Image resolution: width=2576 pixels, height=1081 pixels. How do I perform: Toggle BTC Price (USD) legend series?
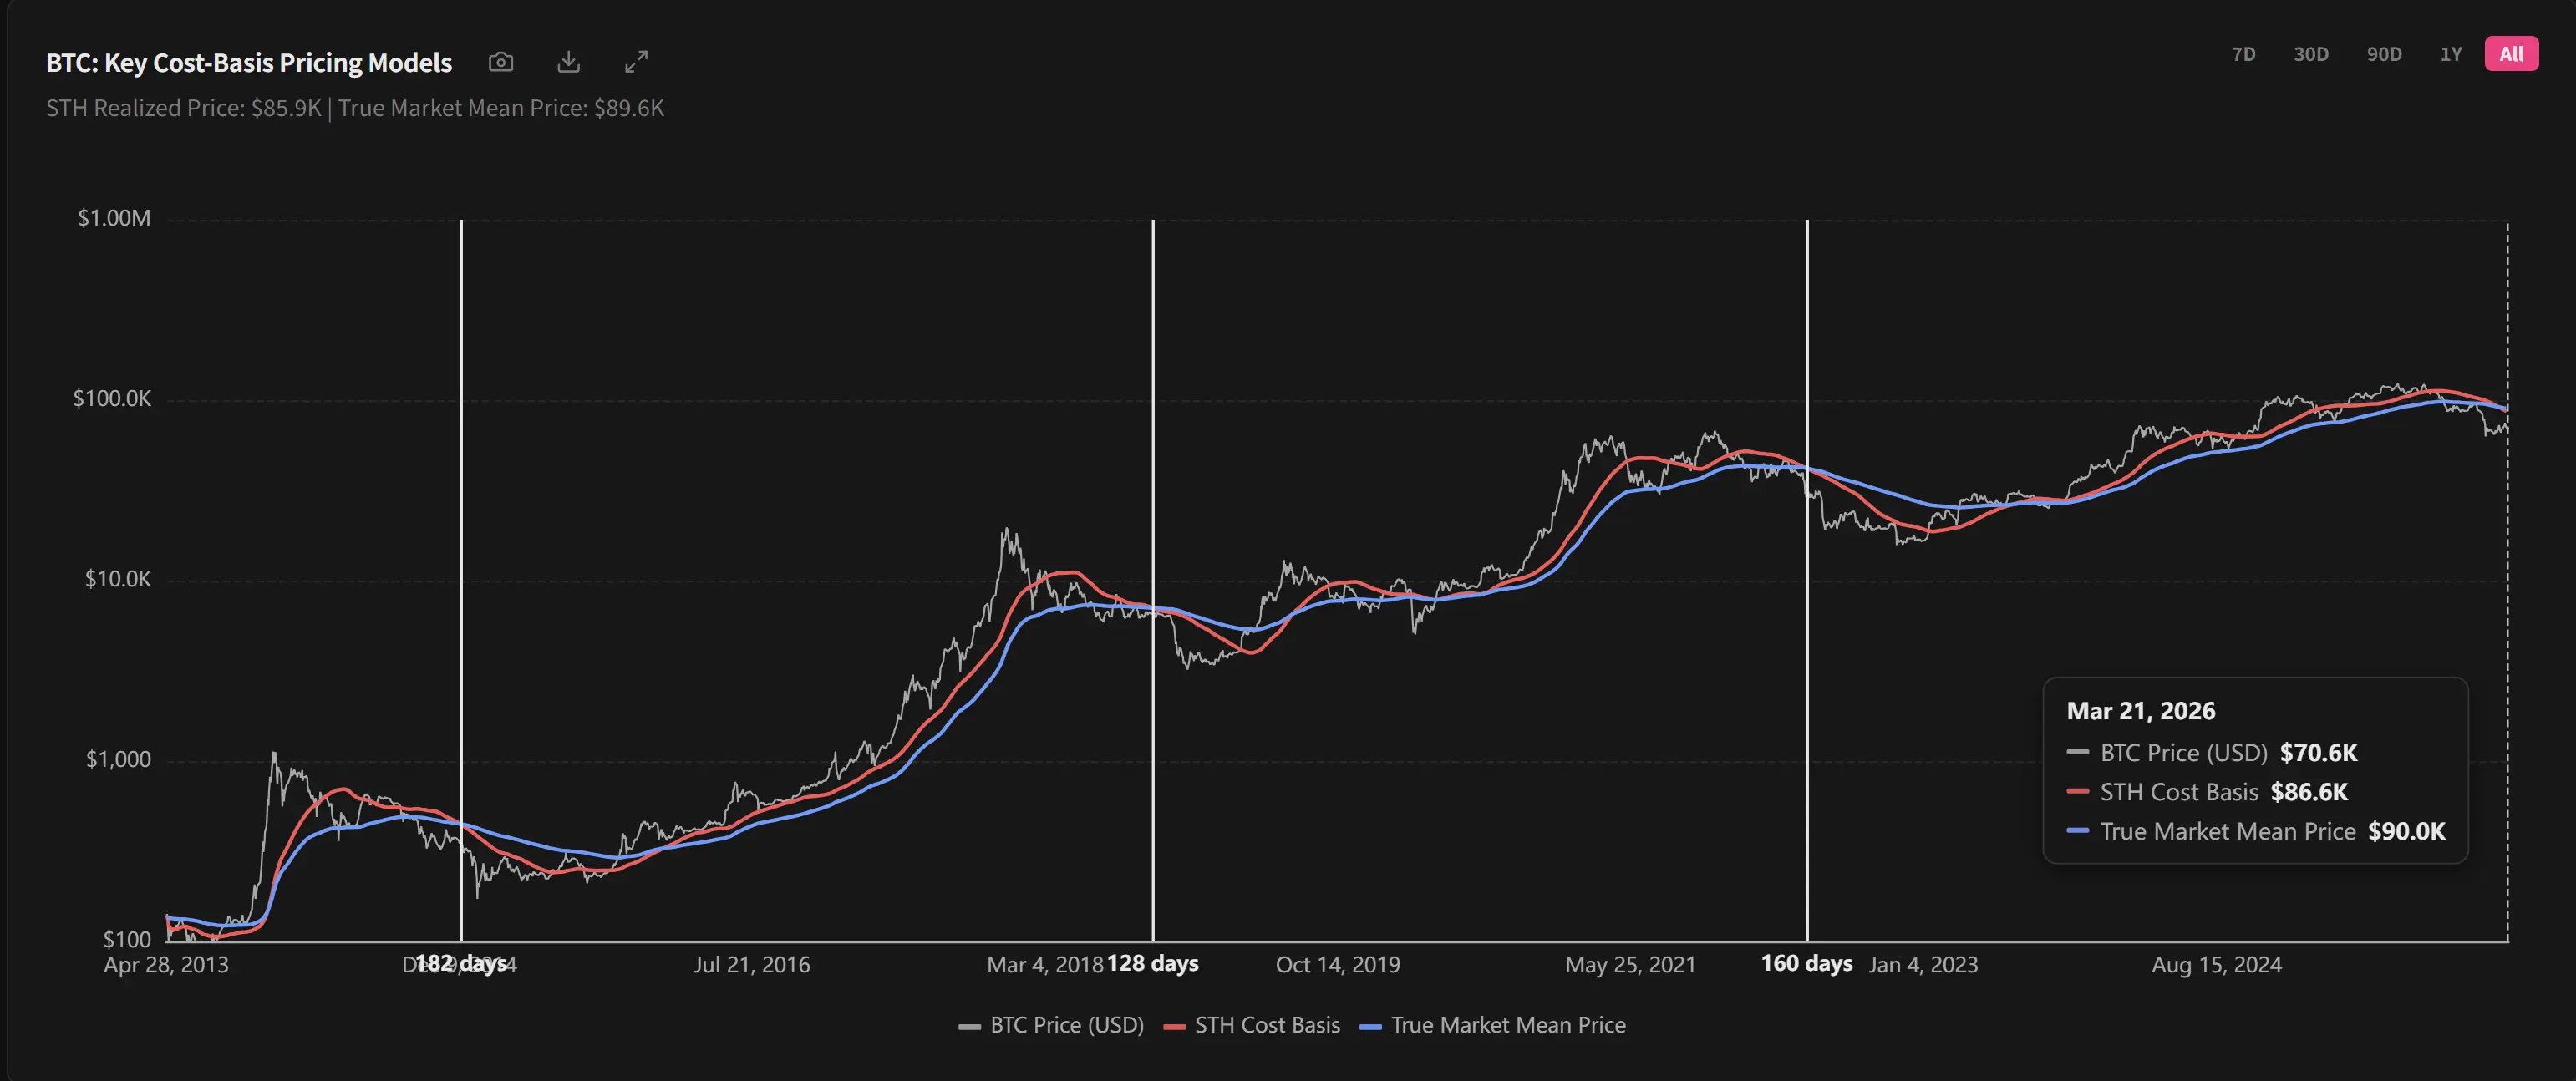coord(1066,1025)
